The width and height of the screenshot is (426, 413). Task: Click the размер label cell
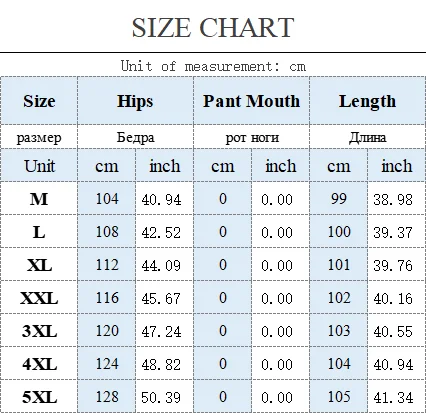point(39,138)
